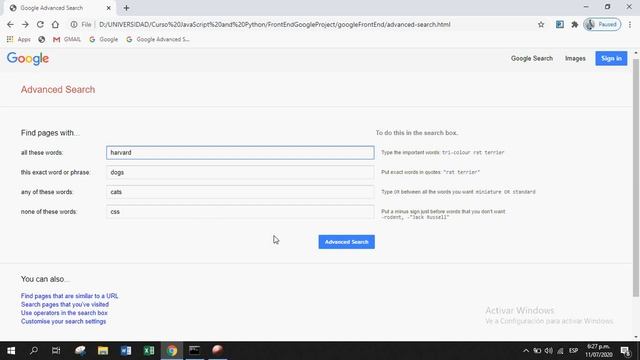Click the 'all these words' field containing harvard
This screenshot has width=640, height=360.
point(240,153)
